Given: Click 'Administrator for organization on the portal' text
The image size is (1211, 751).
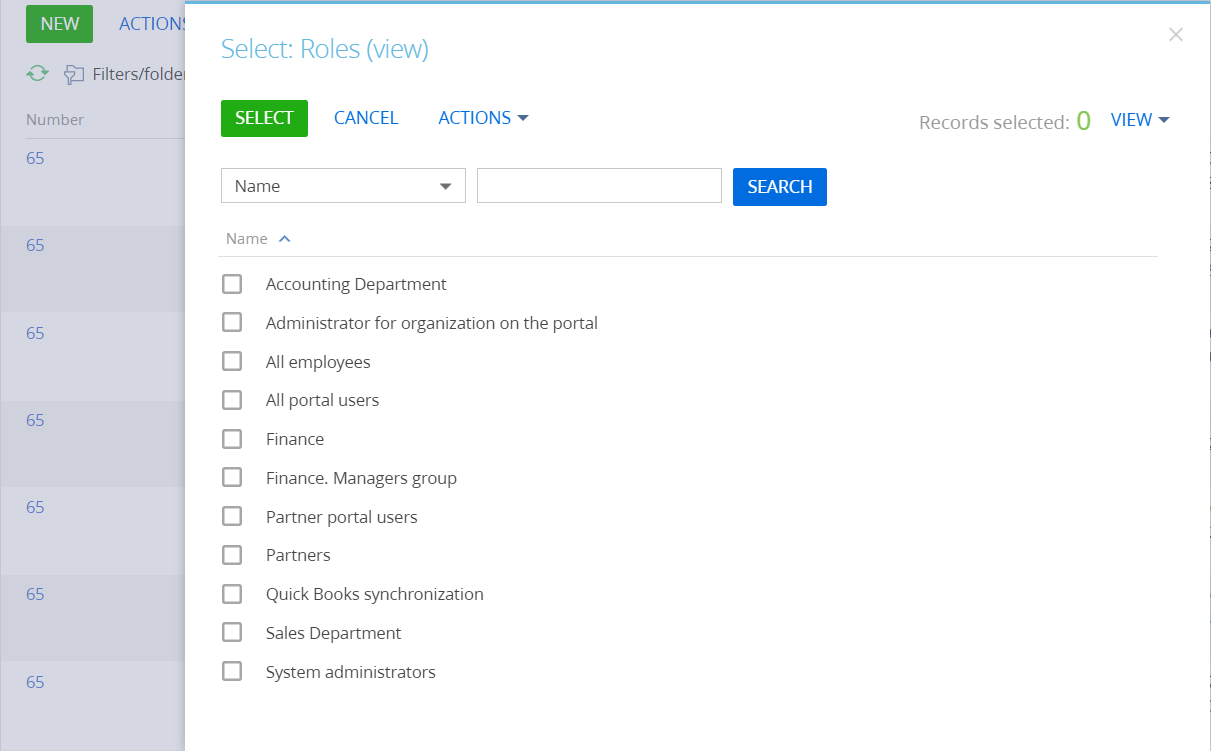Looking at the screenshot, I should (x=432, y=323).
